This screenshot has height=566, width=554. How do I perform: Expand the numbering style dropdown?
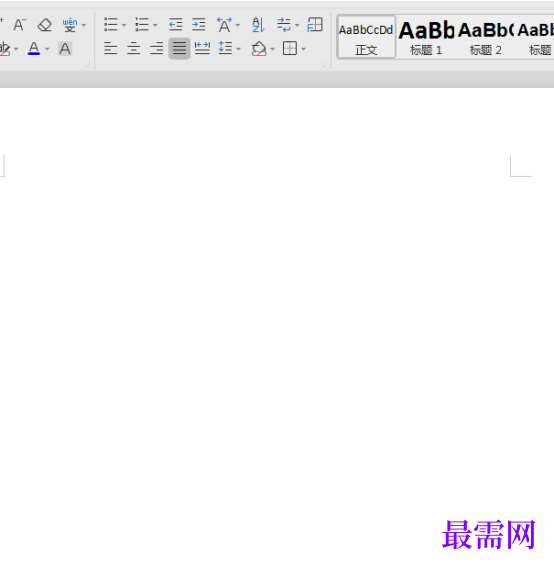click(x=155, y=25)
